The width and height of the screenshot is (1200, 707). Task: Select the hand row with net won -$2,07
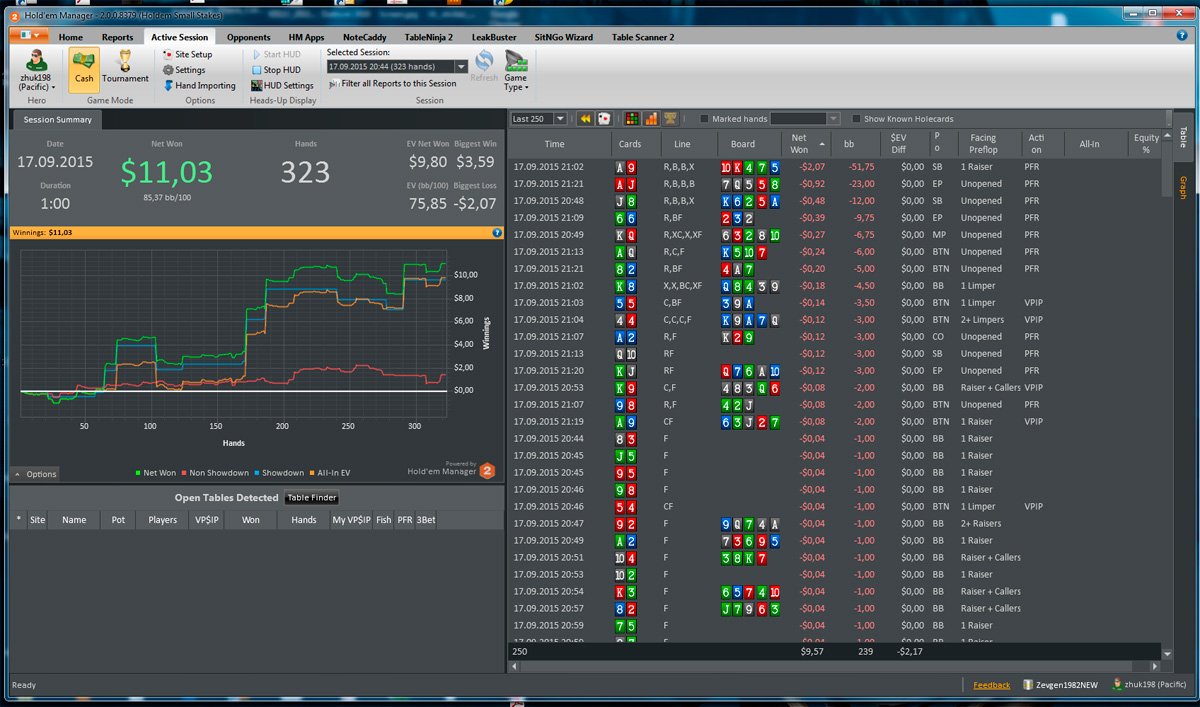[835, 167]
